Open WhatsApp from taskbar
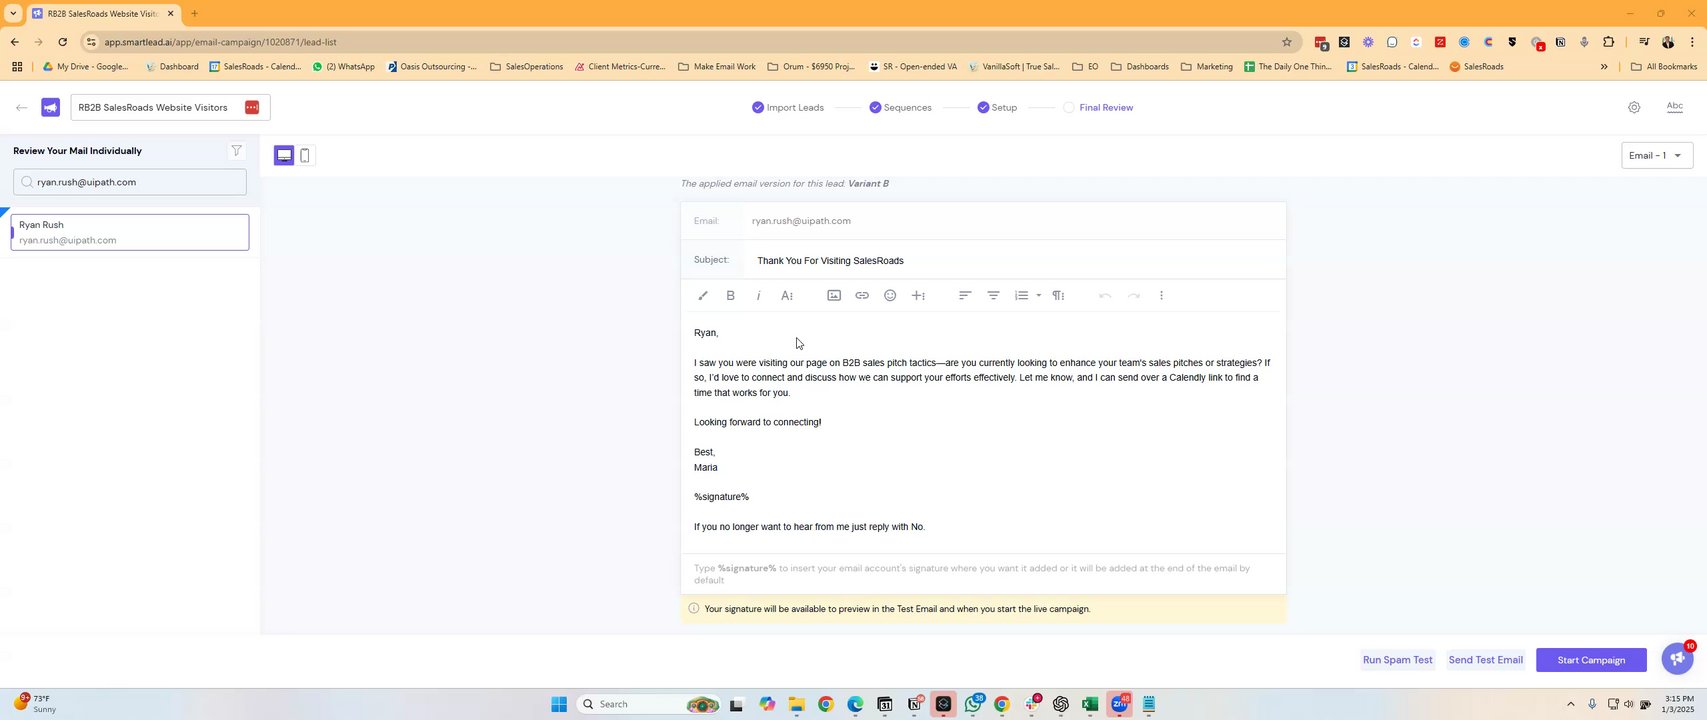The height and width of the screenshot is (720, 1707). [x=973, y=704]
